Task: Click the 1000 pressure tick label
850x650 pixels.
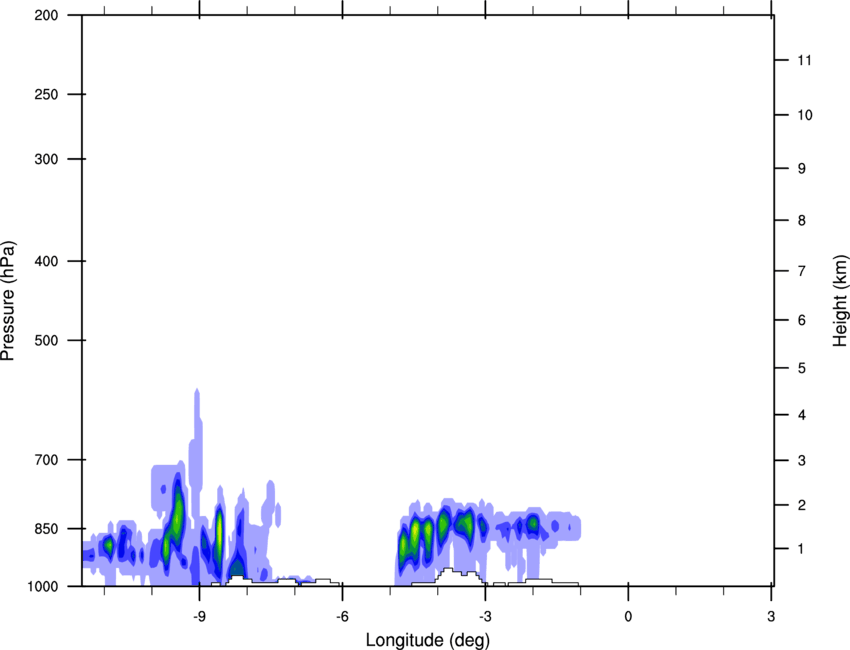Action: point(42,586)
